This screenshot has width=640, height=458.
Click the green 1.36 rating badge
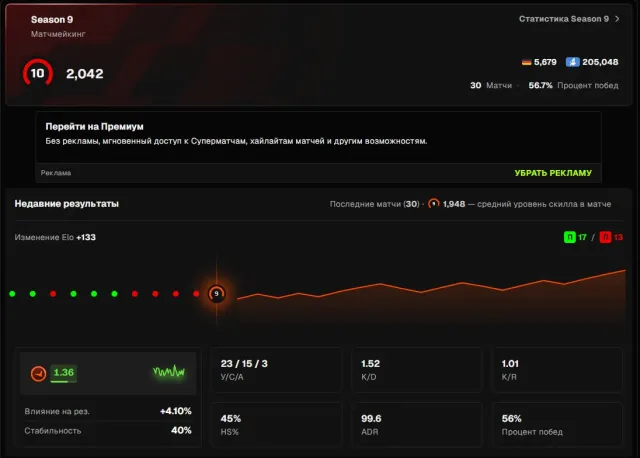[x=64, y=373]
